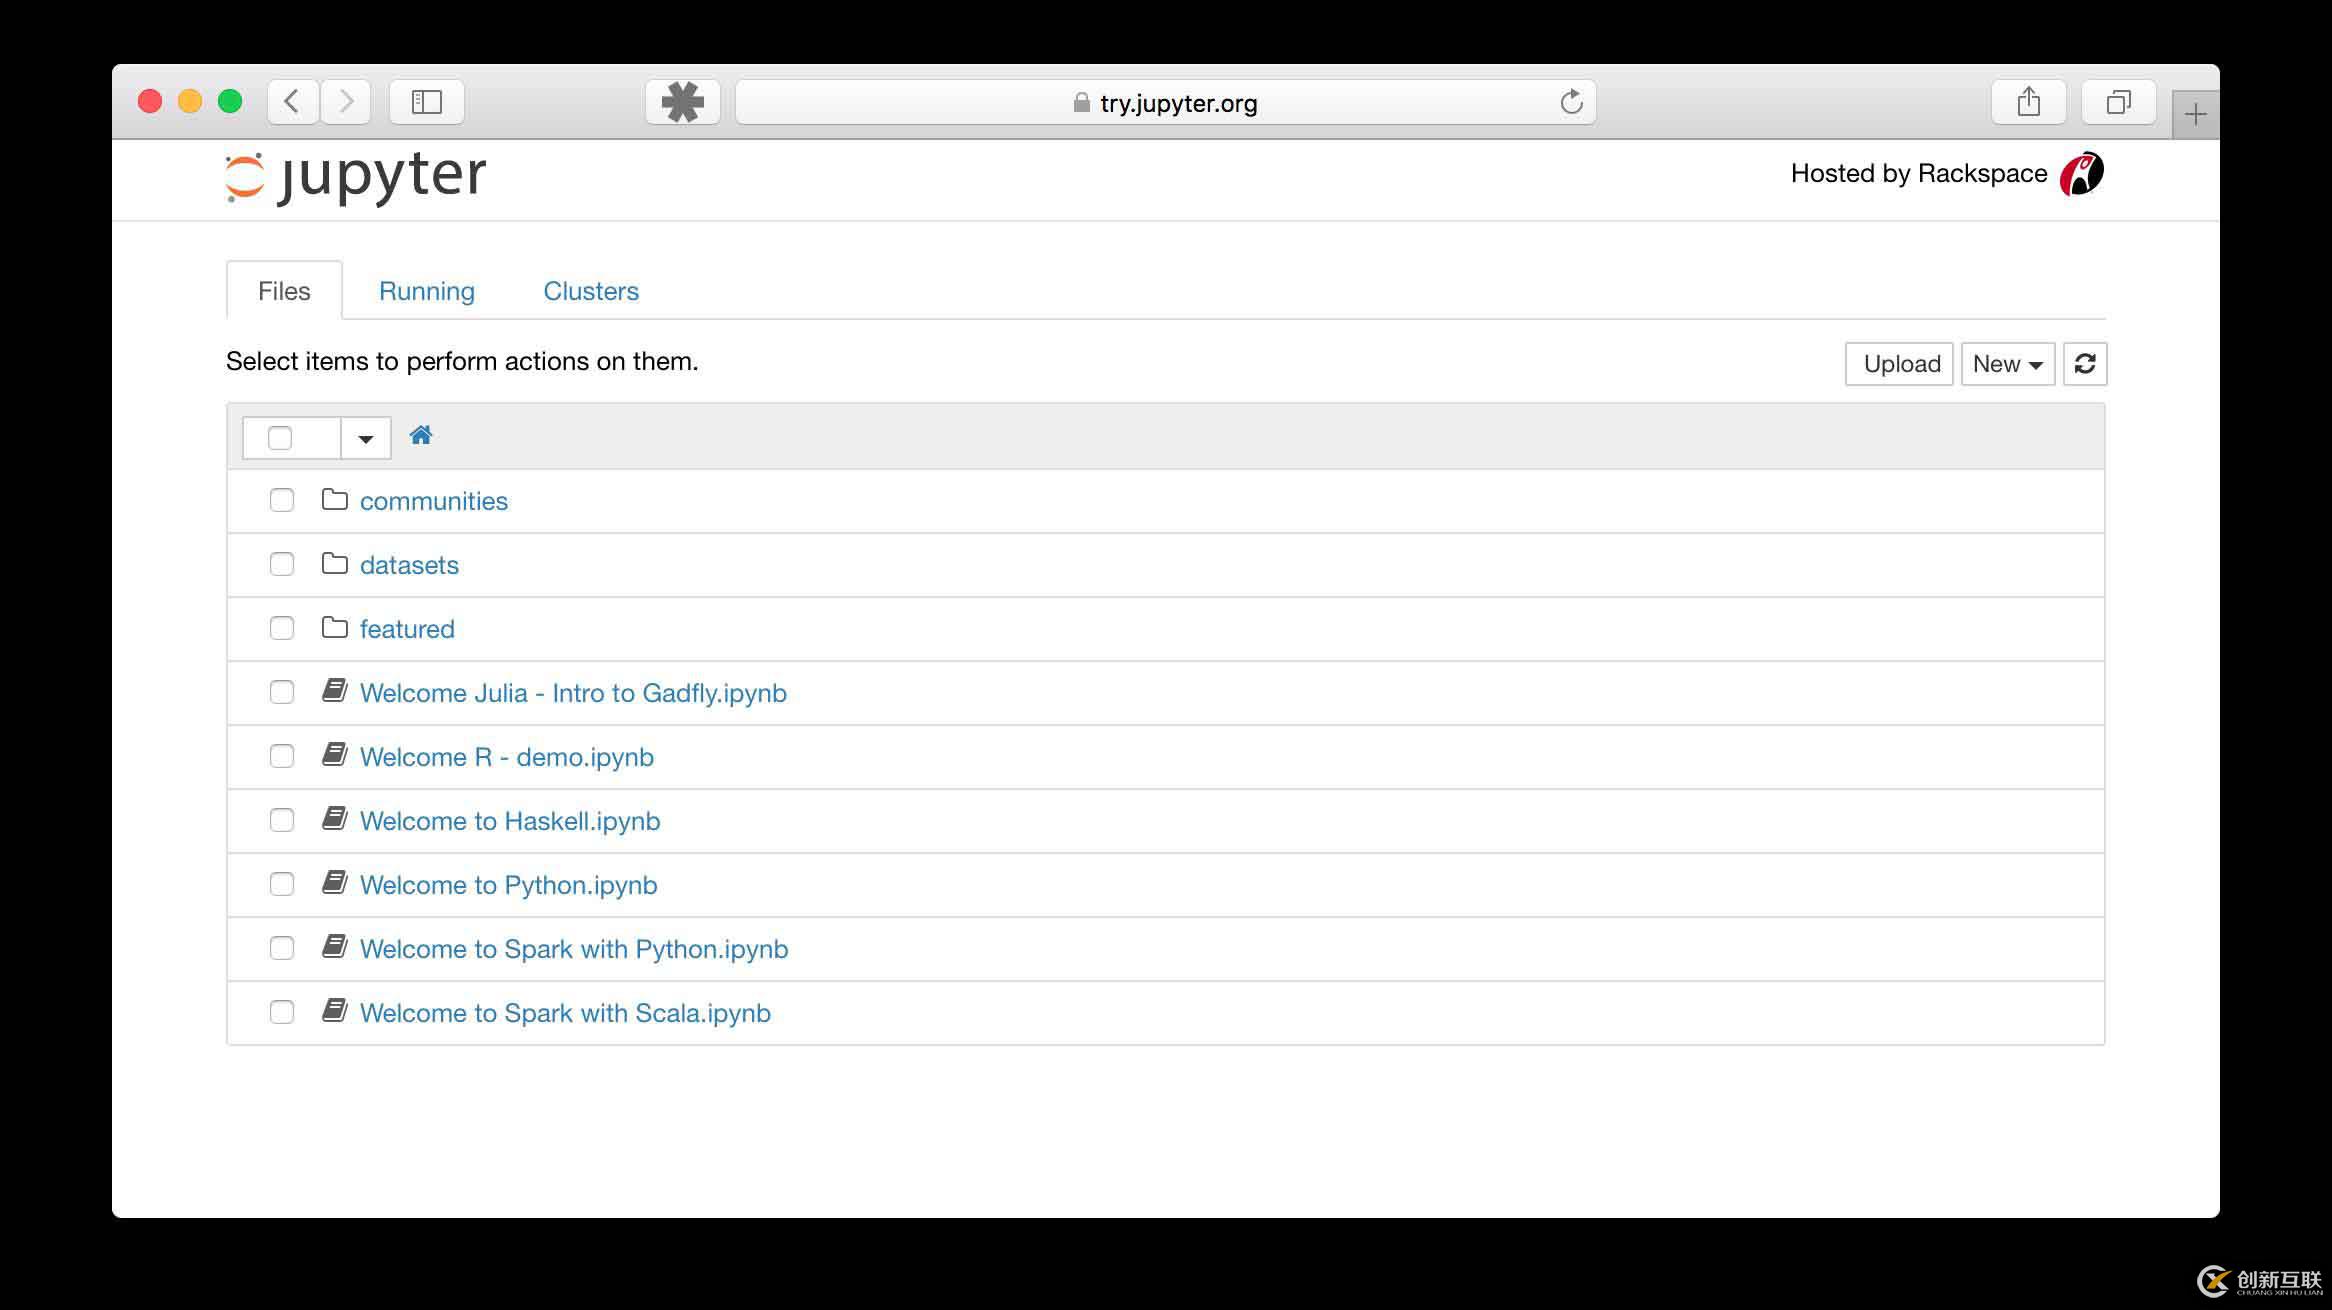Click the Hosted by Rackspace text
This screenshot has height=1310, width=2332.
1919,174
